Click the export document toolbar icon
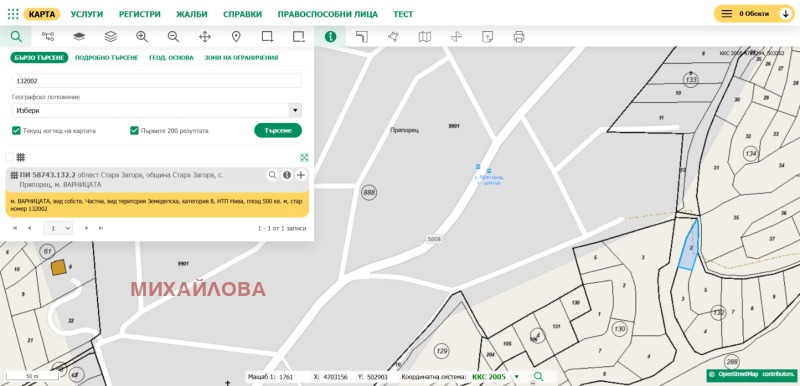Image resolution: width=800 pixels, height=386 pixels. (x=488, y=37)
